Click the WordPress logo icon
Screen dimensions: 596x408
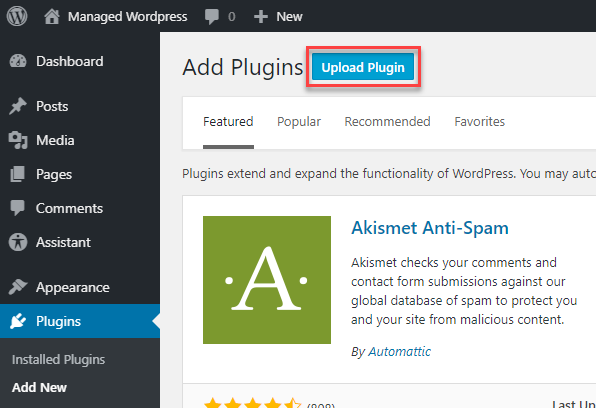17,16
